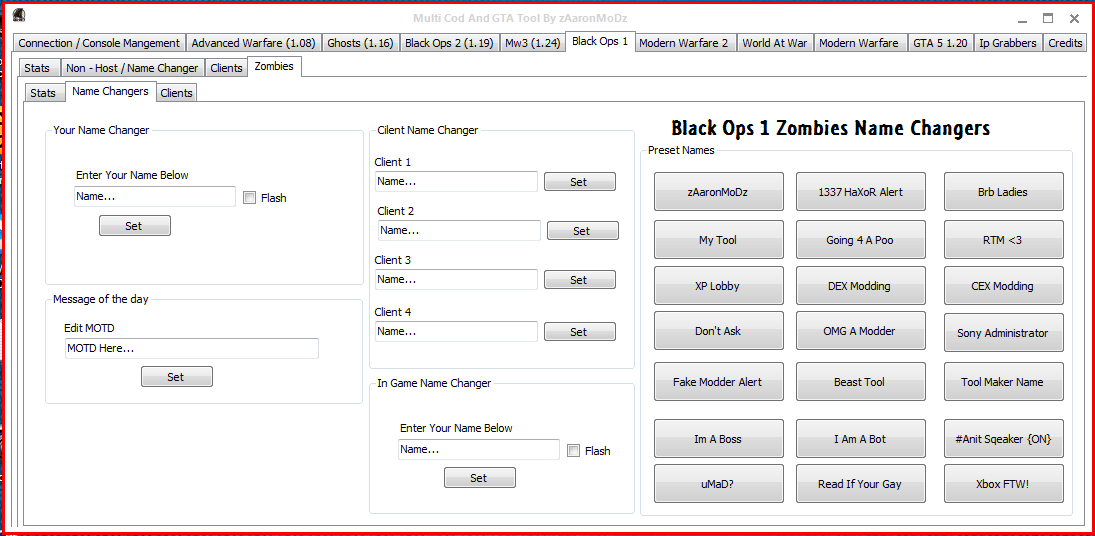1095x536 pixels.
Task: Pick the DEX Modding preset
Action: point(860,285)
